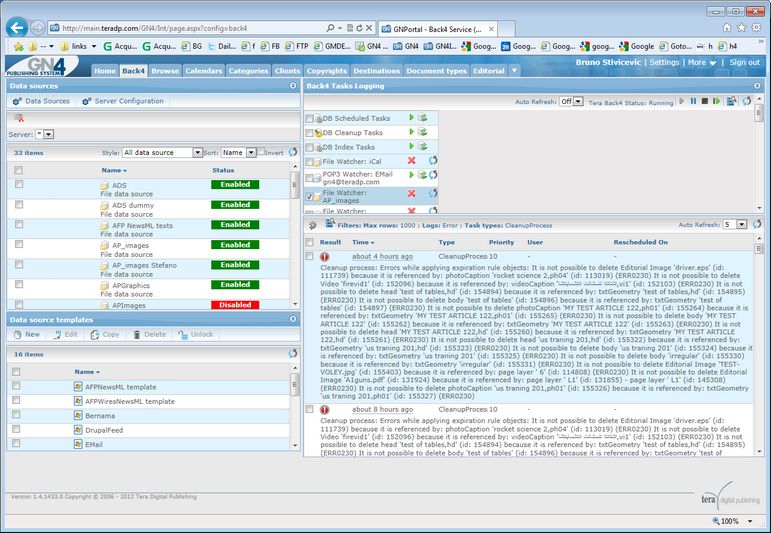
Task: Open the Editorial tab
Action: point(489,71)
